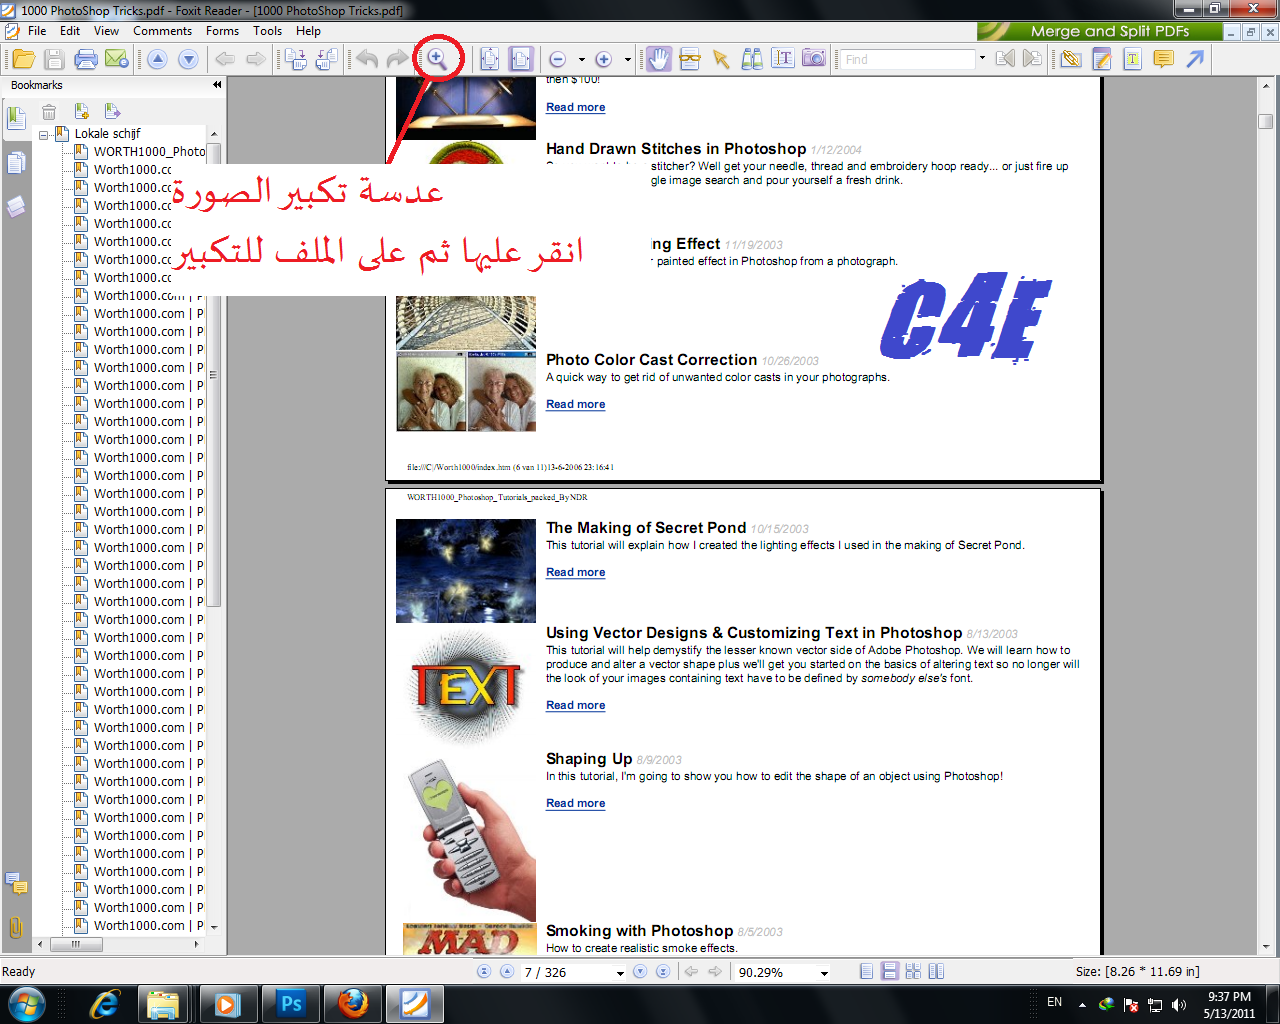Click Read more under Using Vector Designs
The height and width of the screenshot is (1024, 1280).
click(x=575, y=706)
